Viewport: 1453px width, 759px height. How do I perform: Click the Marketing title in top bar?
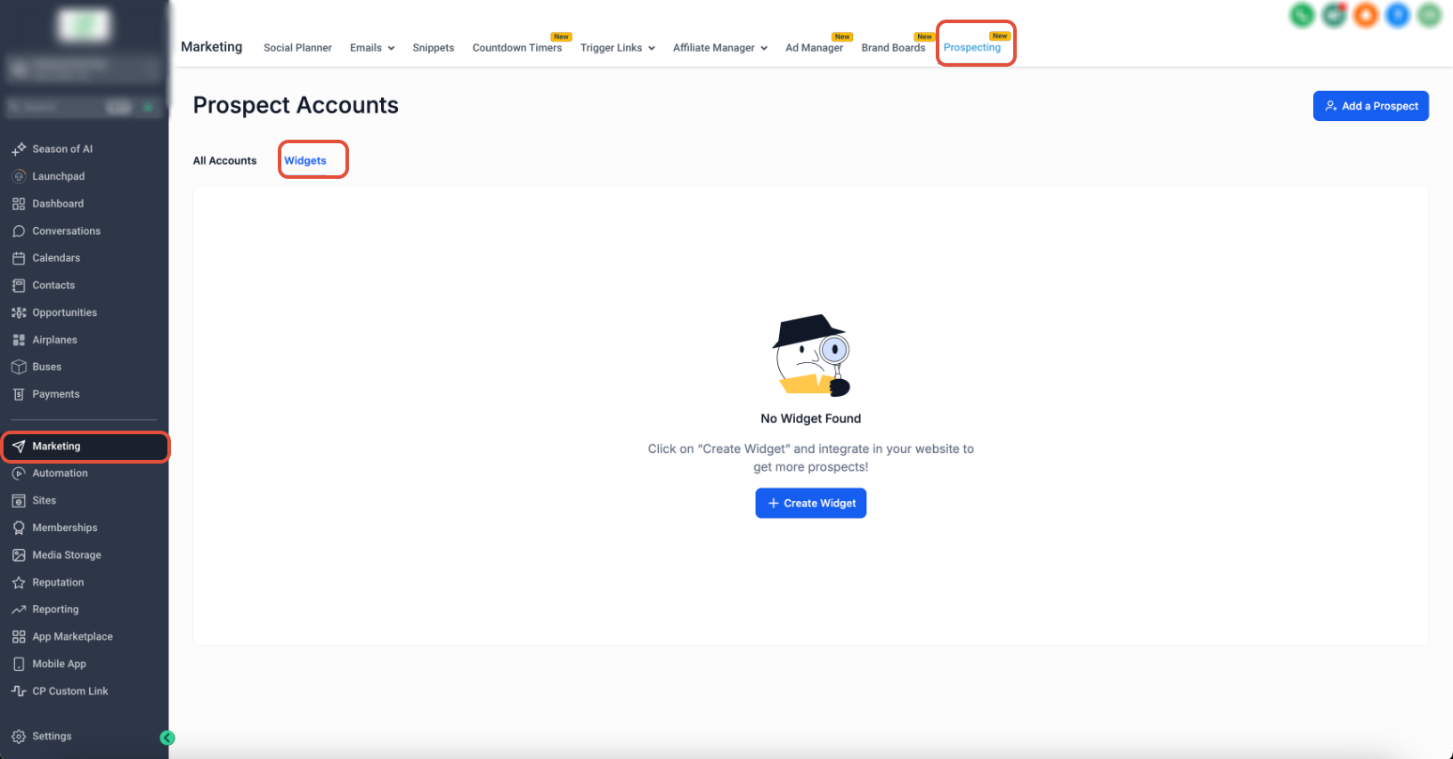coord(211,47)
